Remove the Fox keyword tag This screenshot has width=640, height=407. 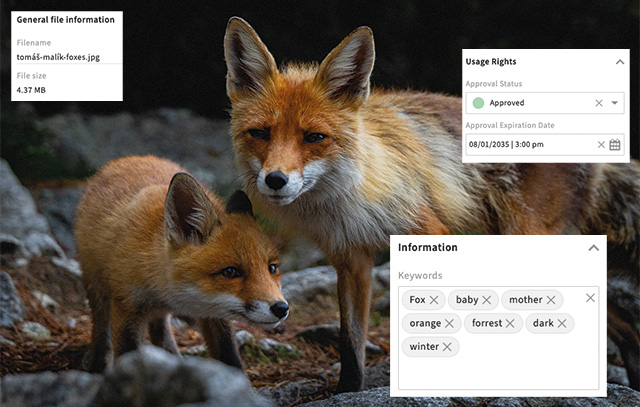(x=434, y=300)
